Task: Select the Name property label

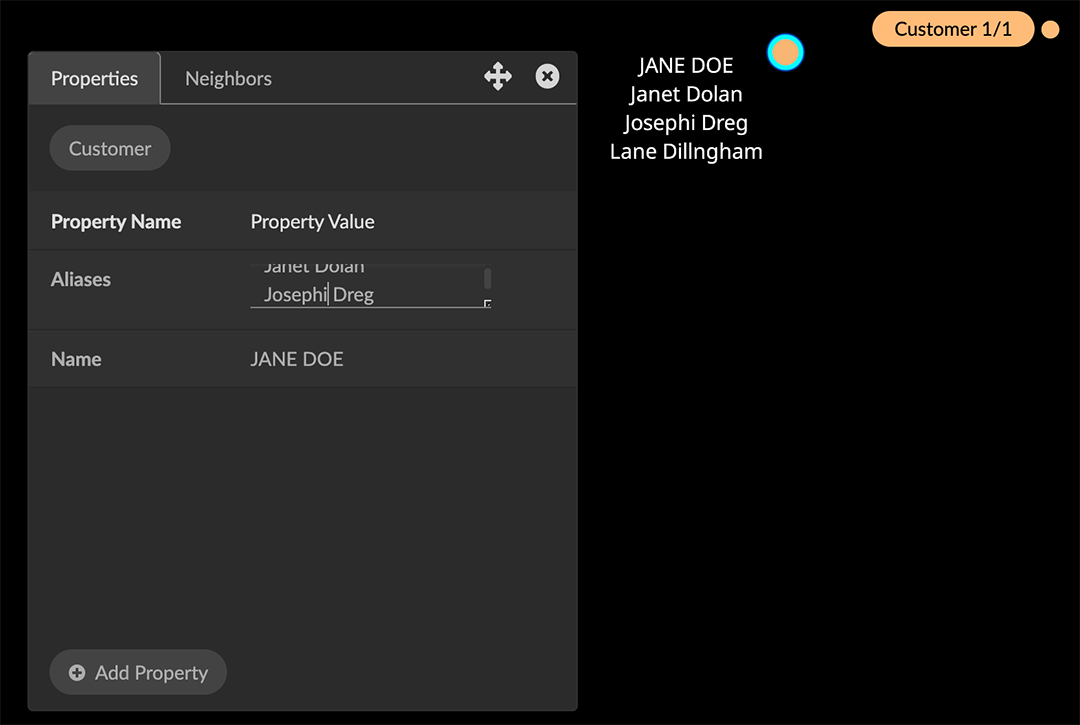Action: tap(76, 360)
